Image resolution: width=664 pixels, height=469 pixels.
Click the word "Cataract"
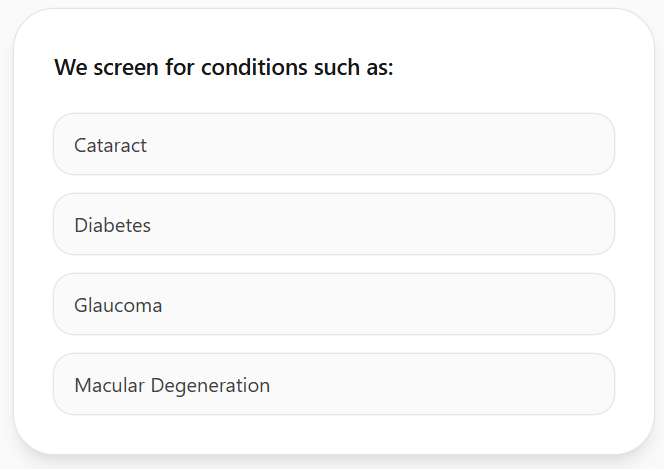pos(110,145)
